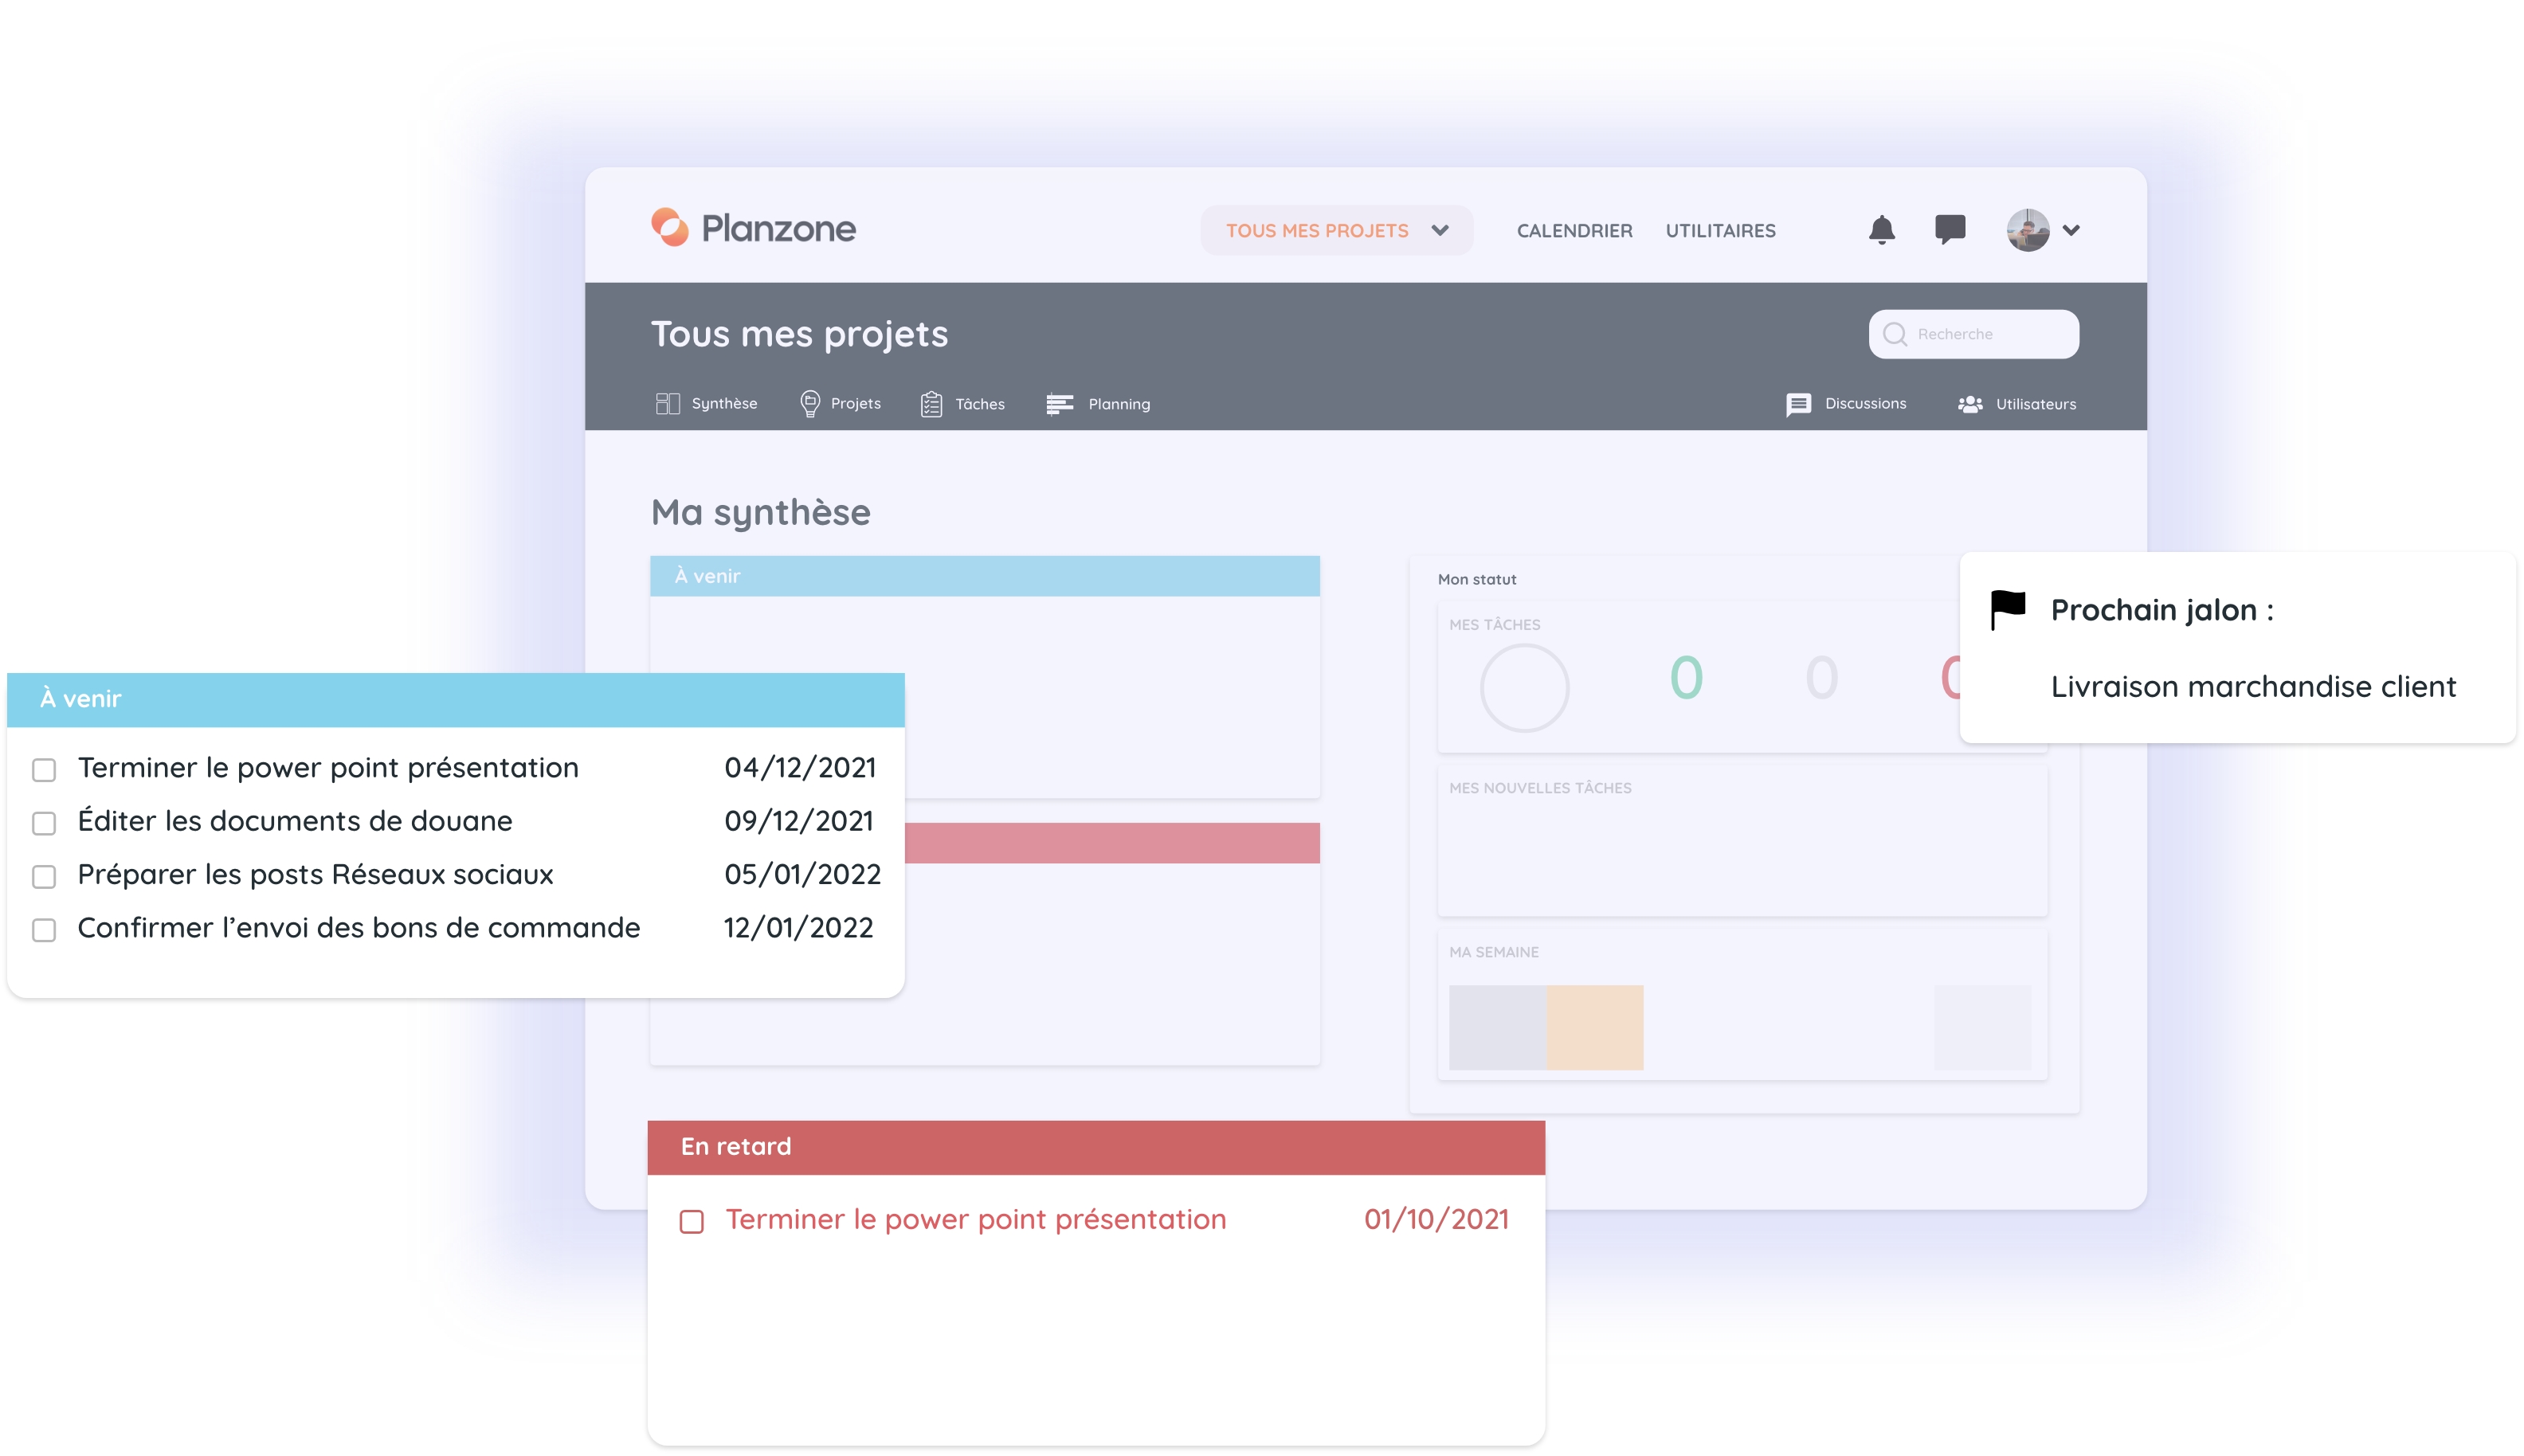
Task: Open the Utilitaires menu item
Action: point(1719,230)
